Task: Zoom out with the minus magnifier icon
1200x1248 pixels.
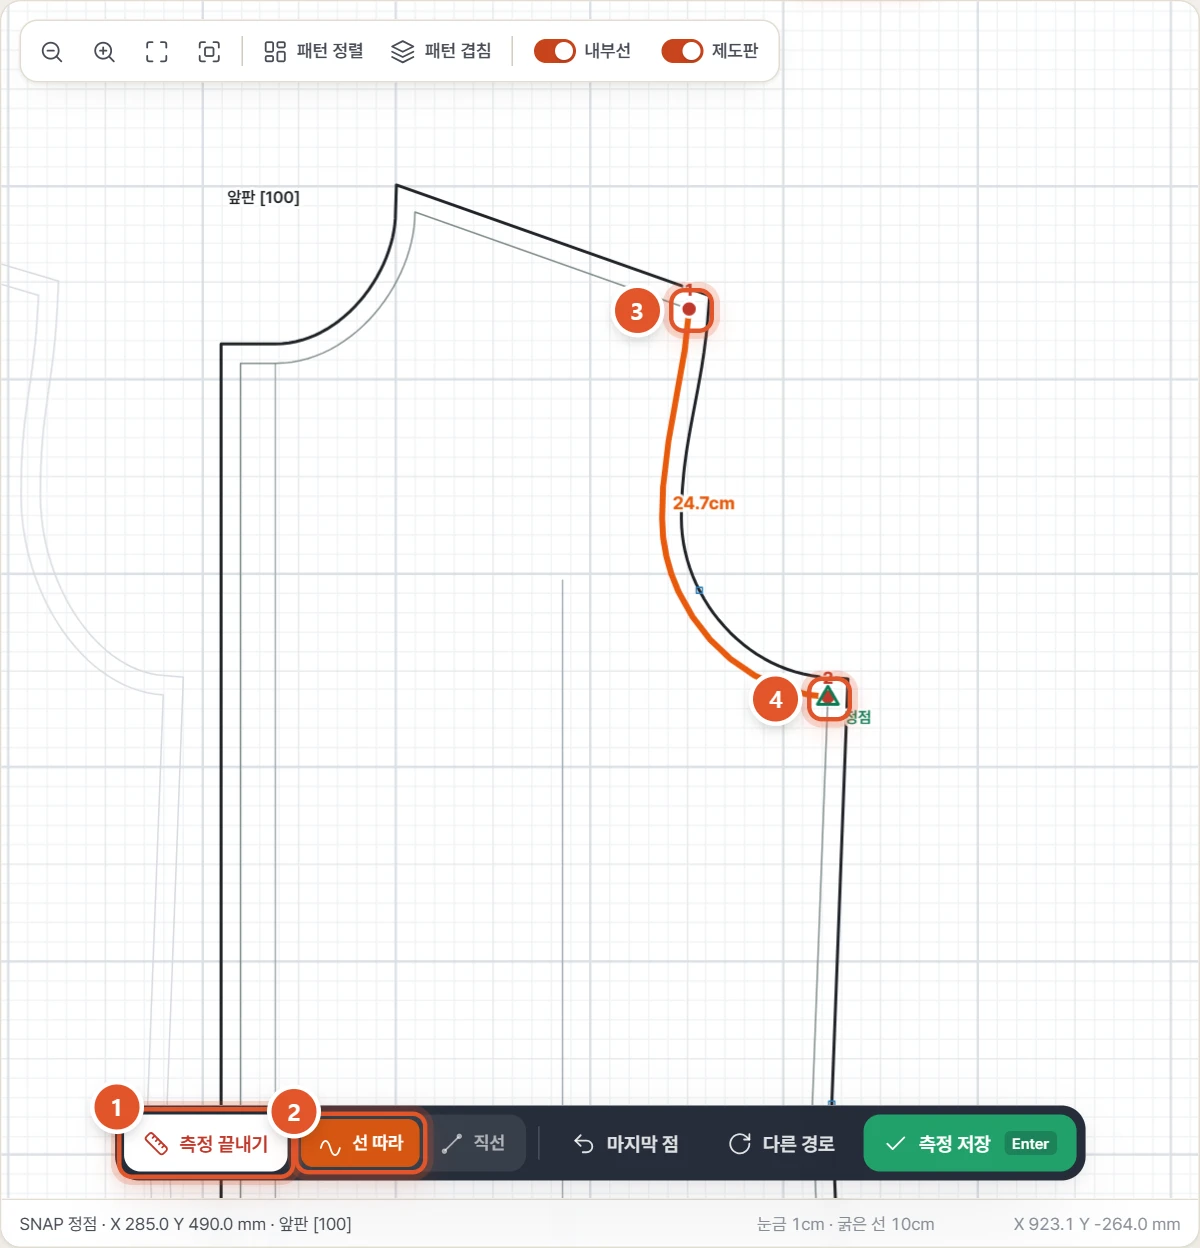Action: coord(52,52)
